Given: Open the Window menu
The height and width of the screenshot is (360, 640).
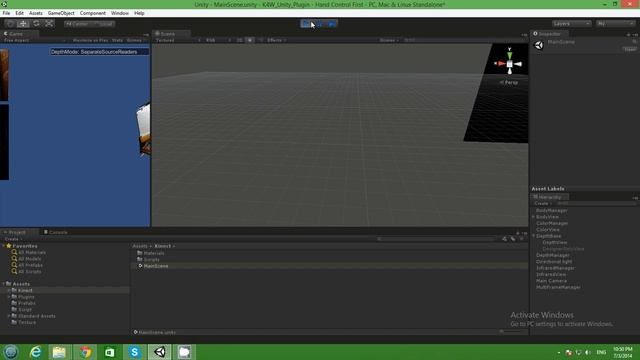Looking at the screenshot, I should [x=120, y=13].
